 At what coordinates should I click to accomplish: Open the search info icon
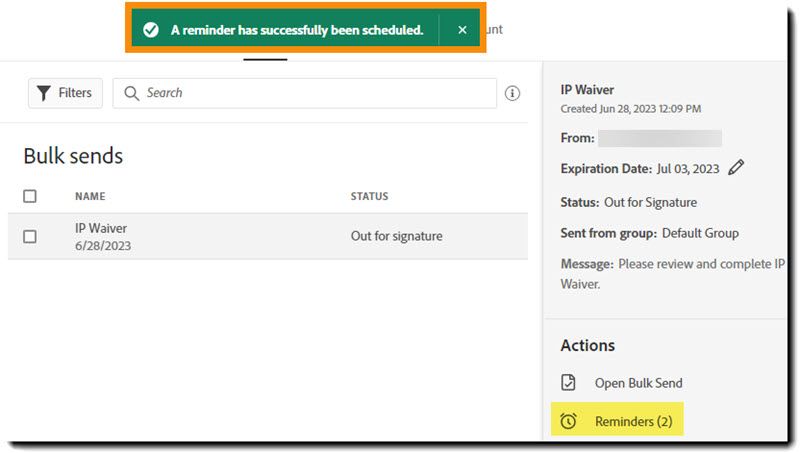(x=512, y=93)
